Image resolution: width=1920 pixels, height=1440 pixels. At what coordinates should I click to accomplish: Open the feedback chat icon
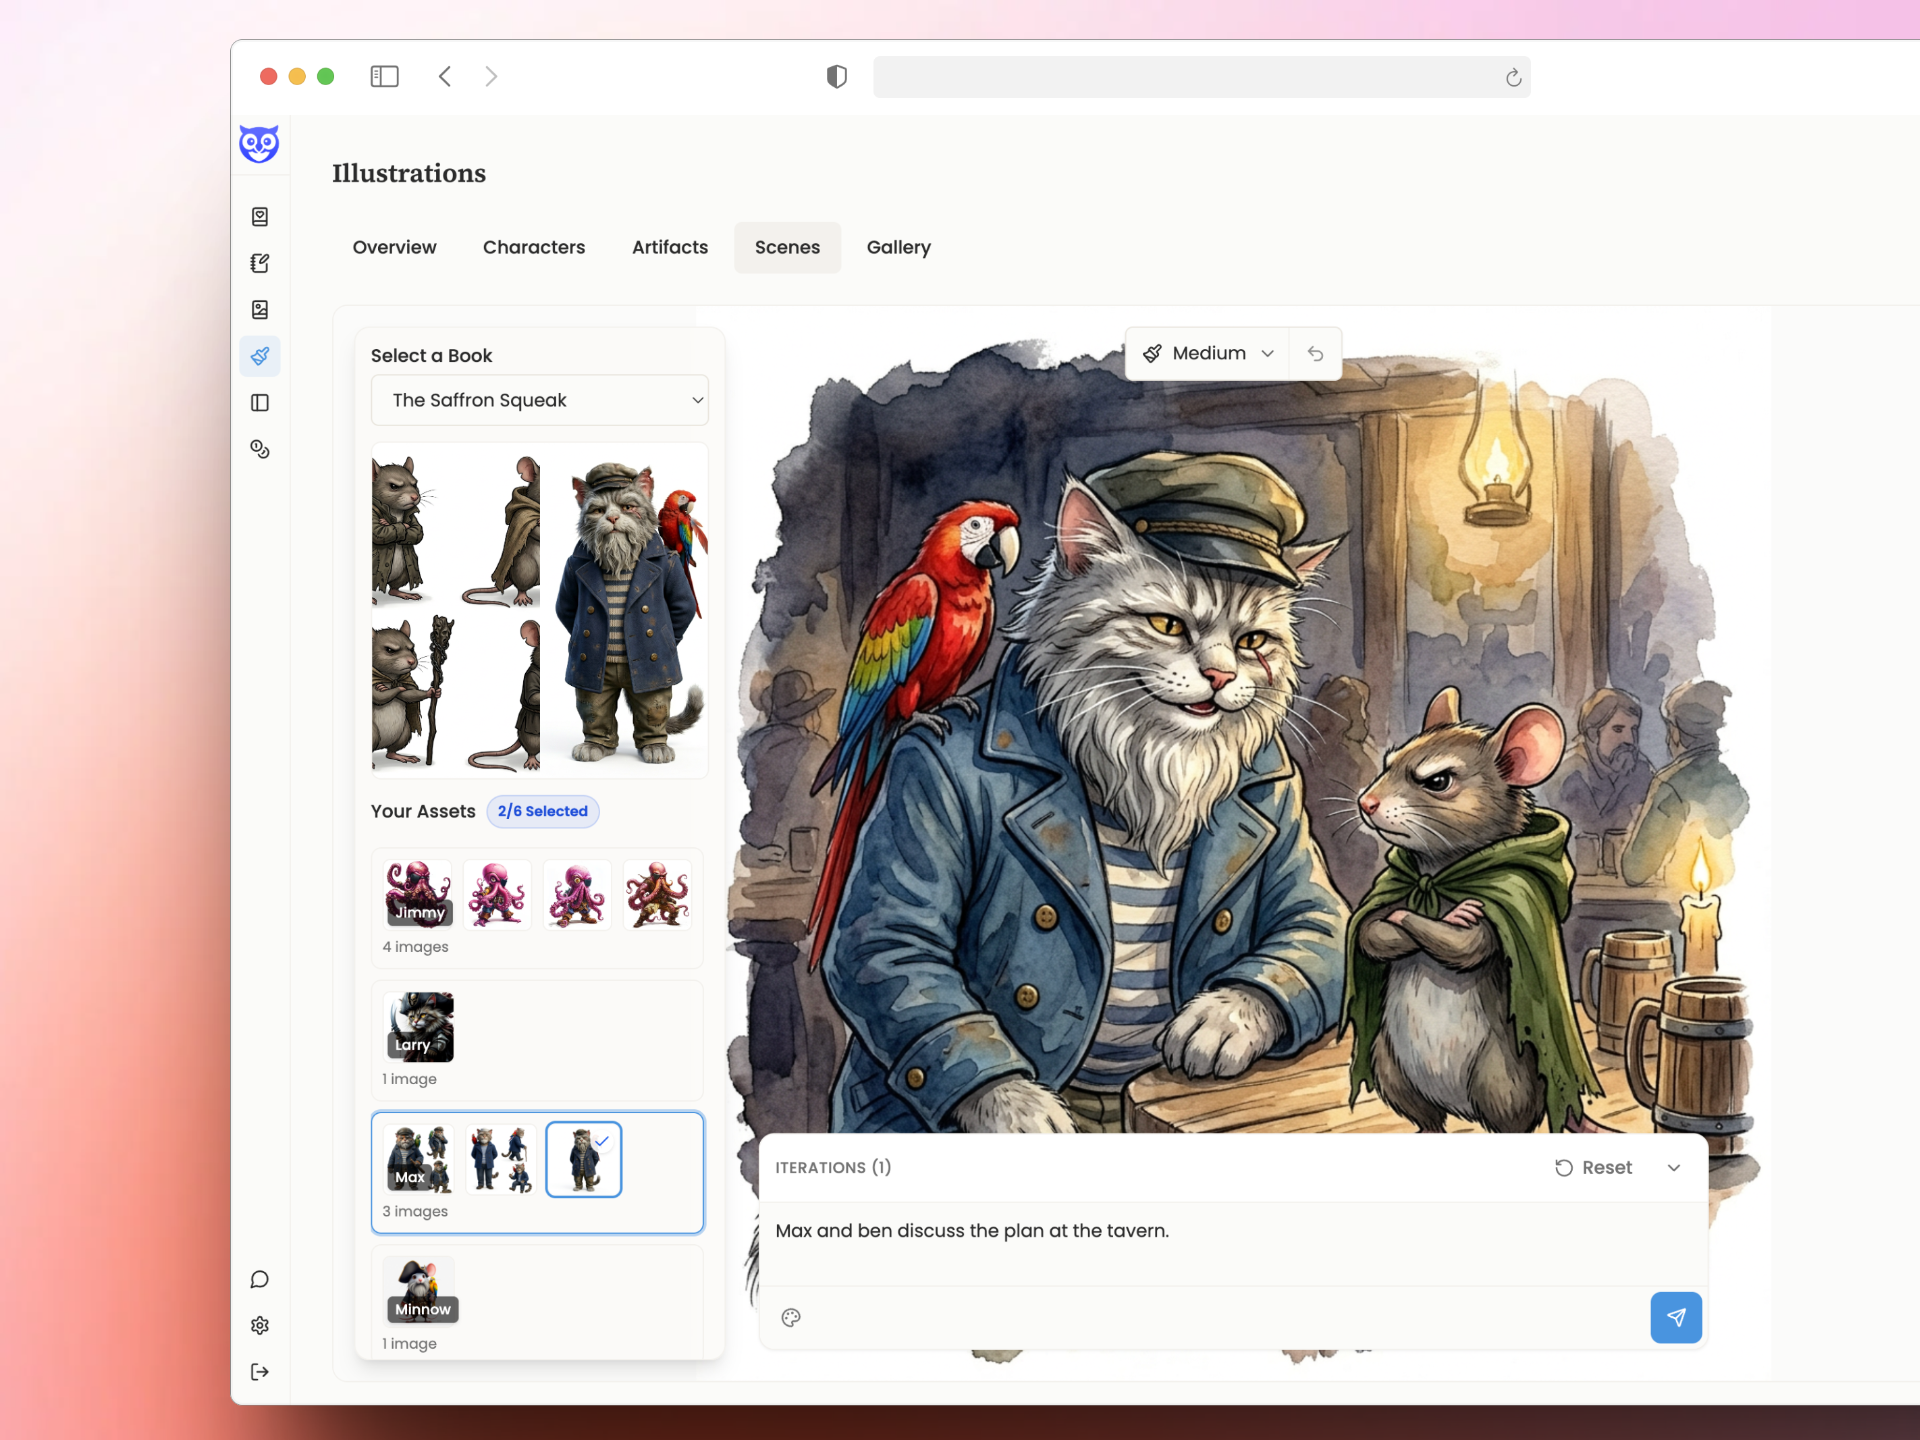coord(260,1278)
